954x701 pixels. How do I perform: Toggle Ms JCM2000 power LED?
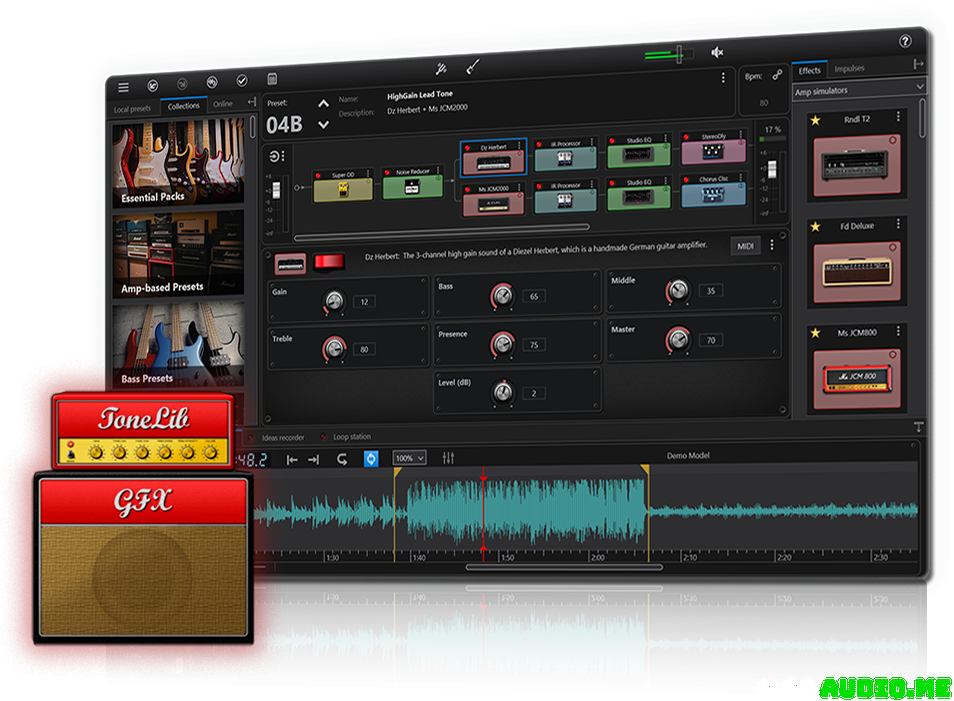(x=468, y=190)
